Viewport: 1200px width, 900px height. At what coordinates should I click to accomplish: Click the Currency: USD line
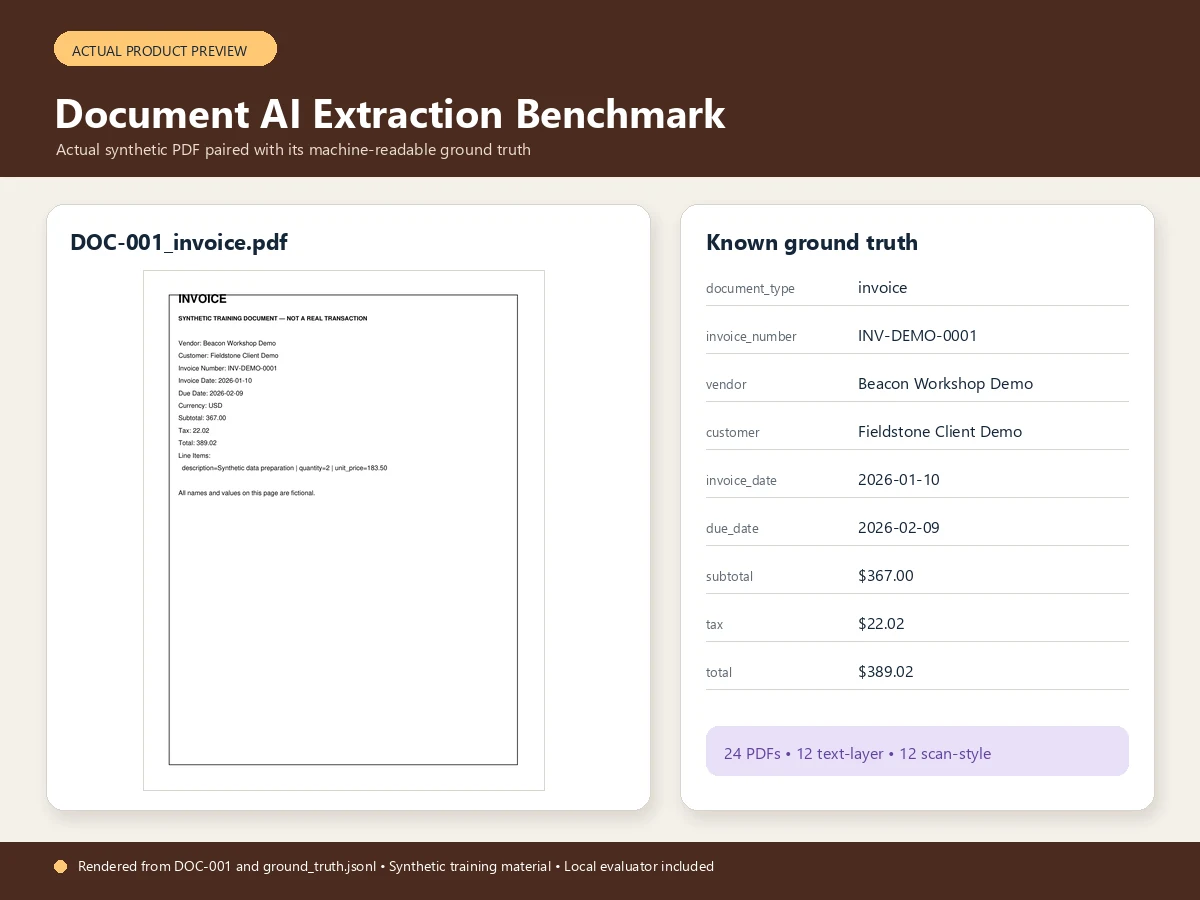click(200, 406)
